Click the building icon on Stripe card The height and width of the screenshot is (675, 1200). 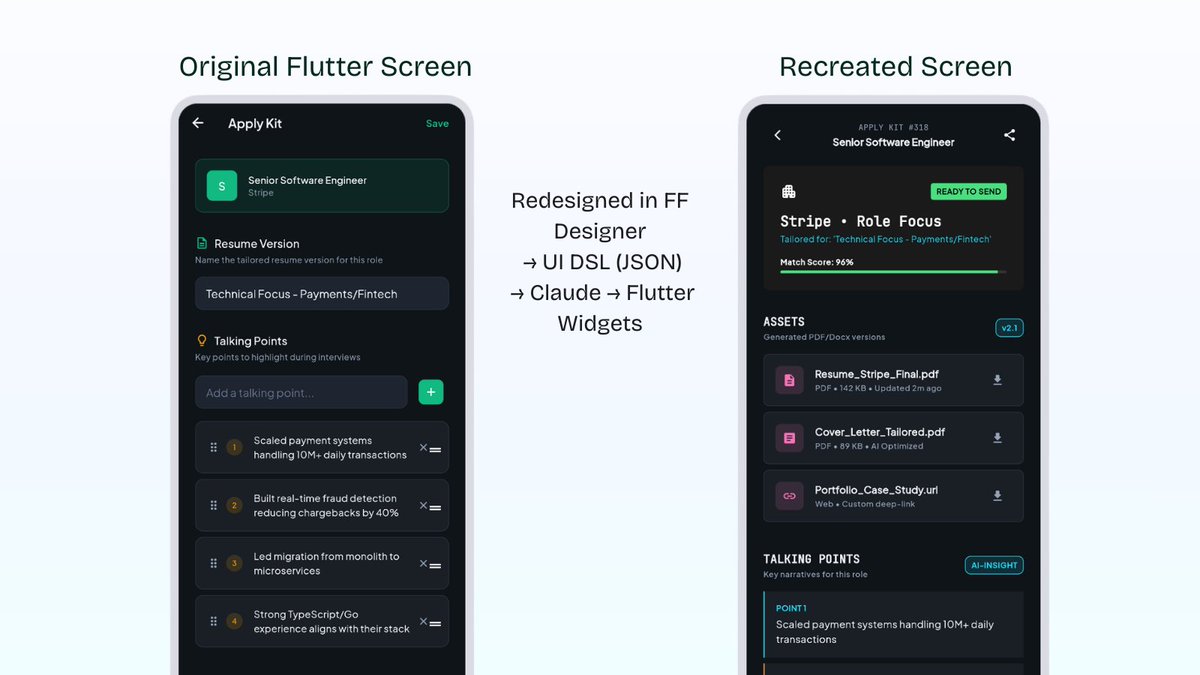pos(788,191)
